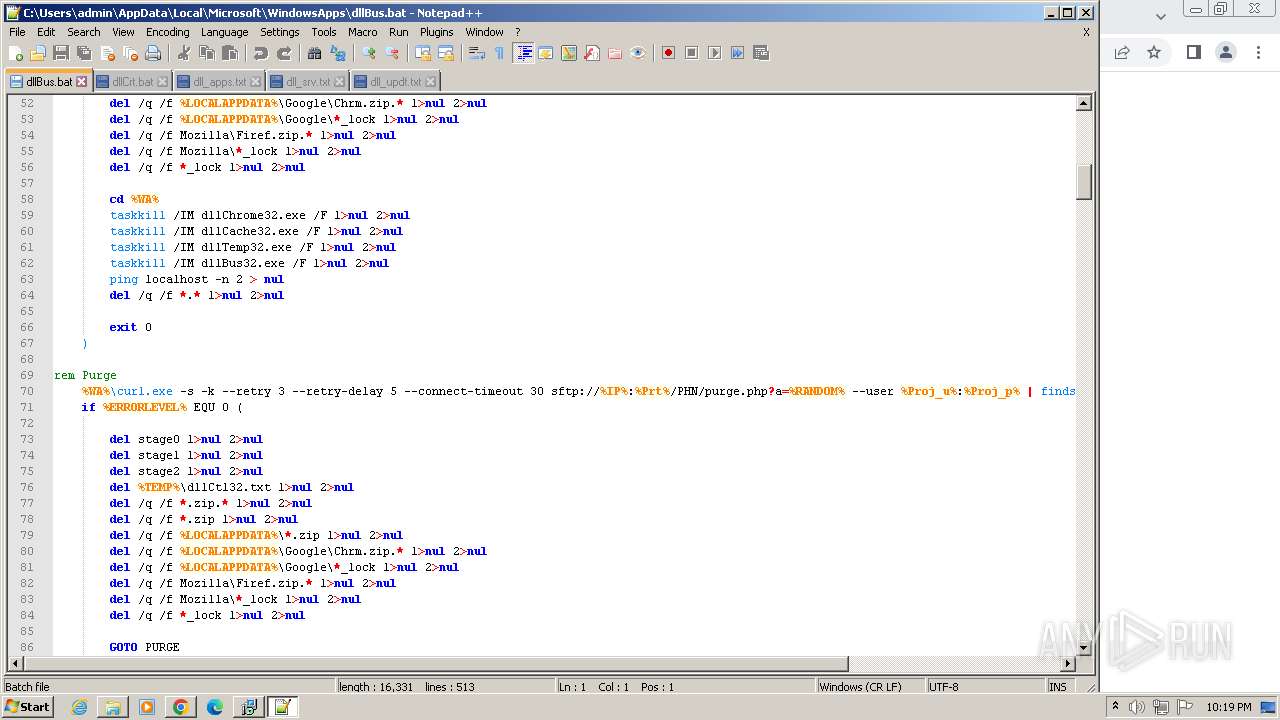Viewport: 1280px width, 720px height.
Task: Open the browser side panel icon
Action: click(x=1193, y=52)
